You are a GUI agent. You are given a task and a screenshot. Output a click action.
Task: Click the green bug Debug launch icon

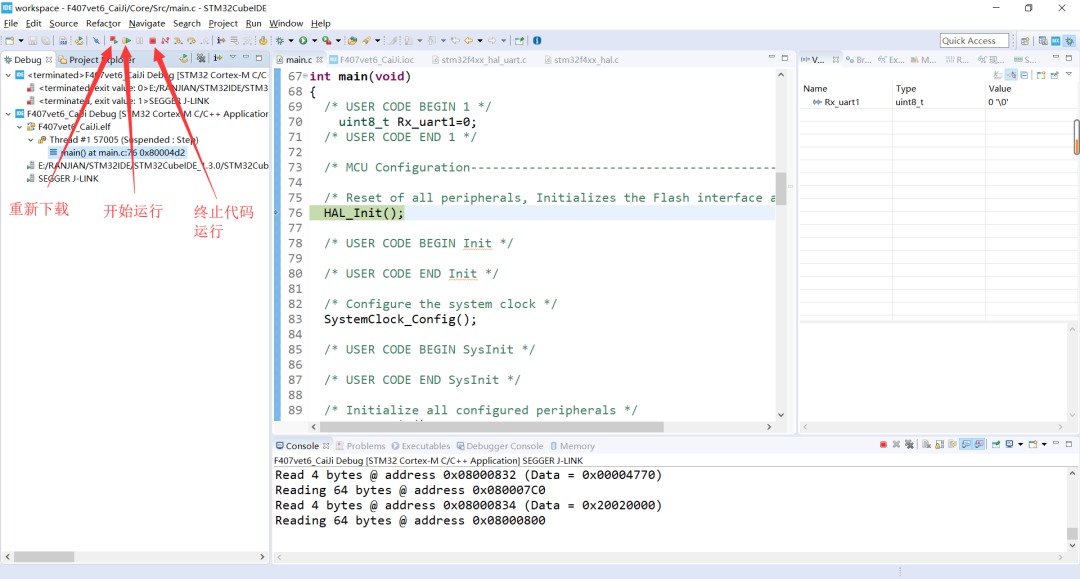pos(280,41)
